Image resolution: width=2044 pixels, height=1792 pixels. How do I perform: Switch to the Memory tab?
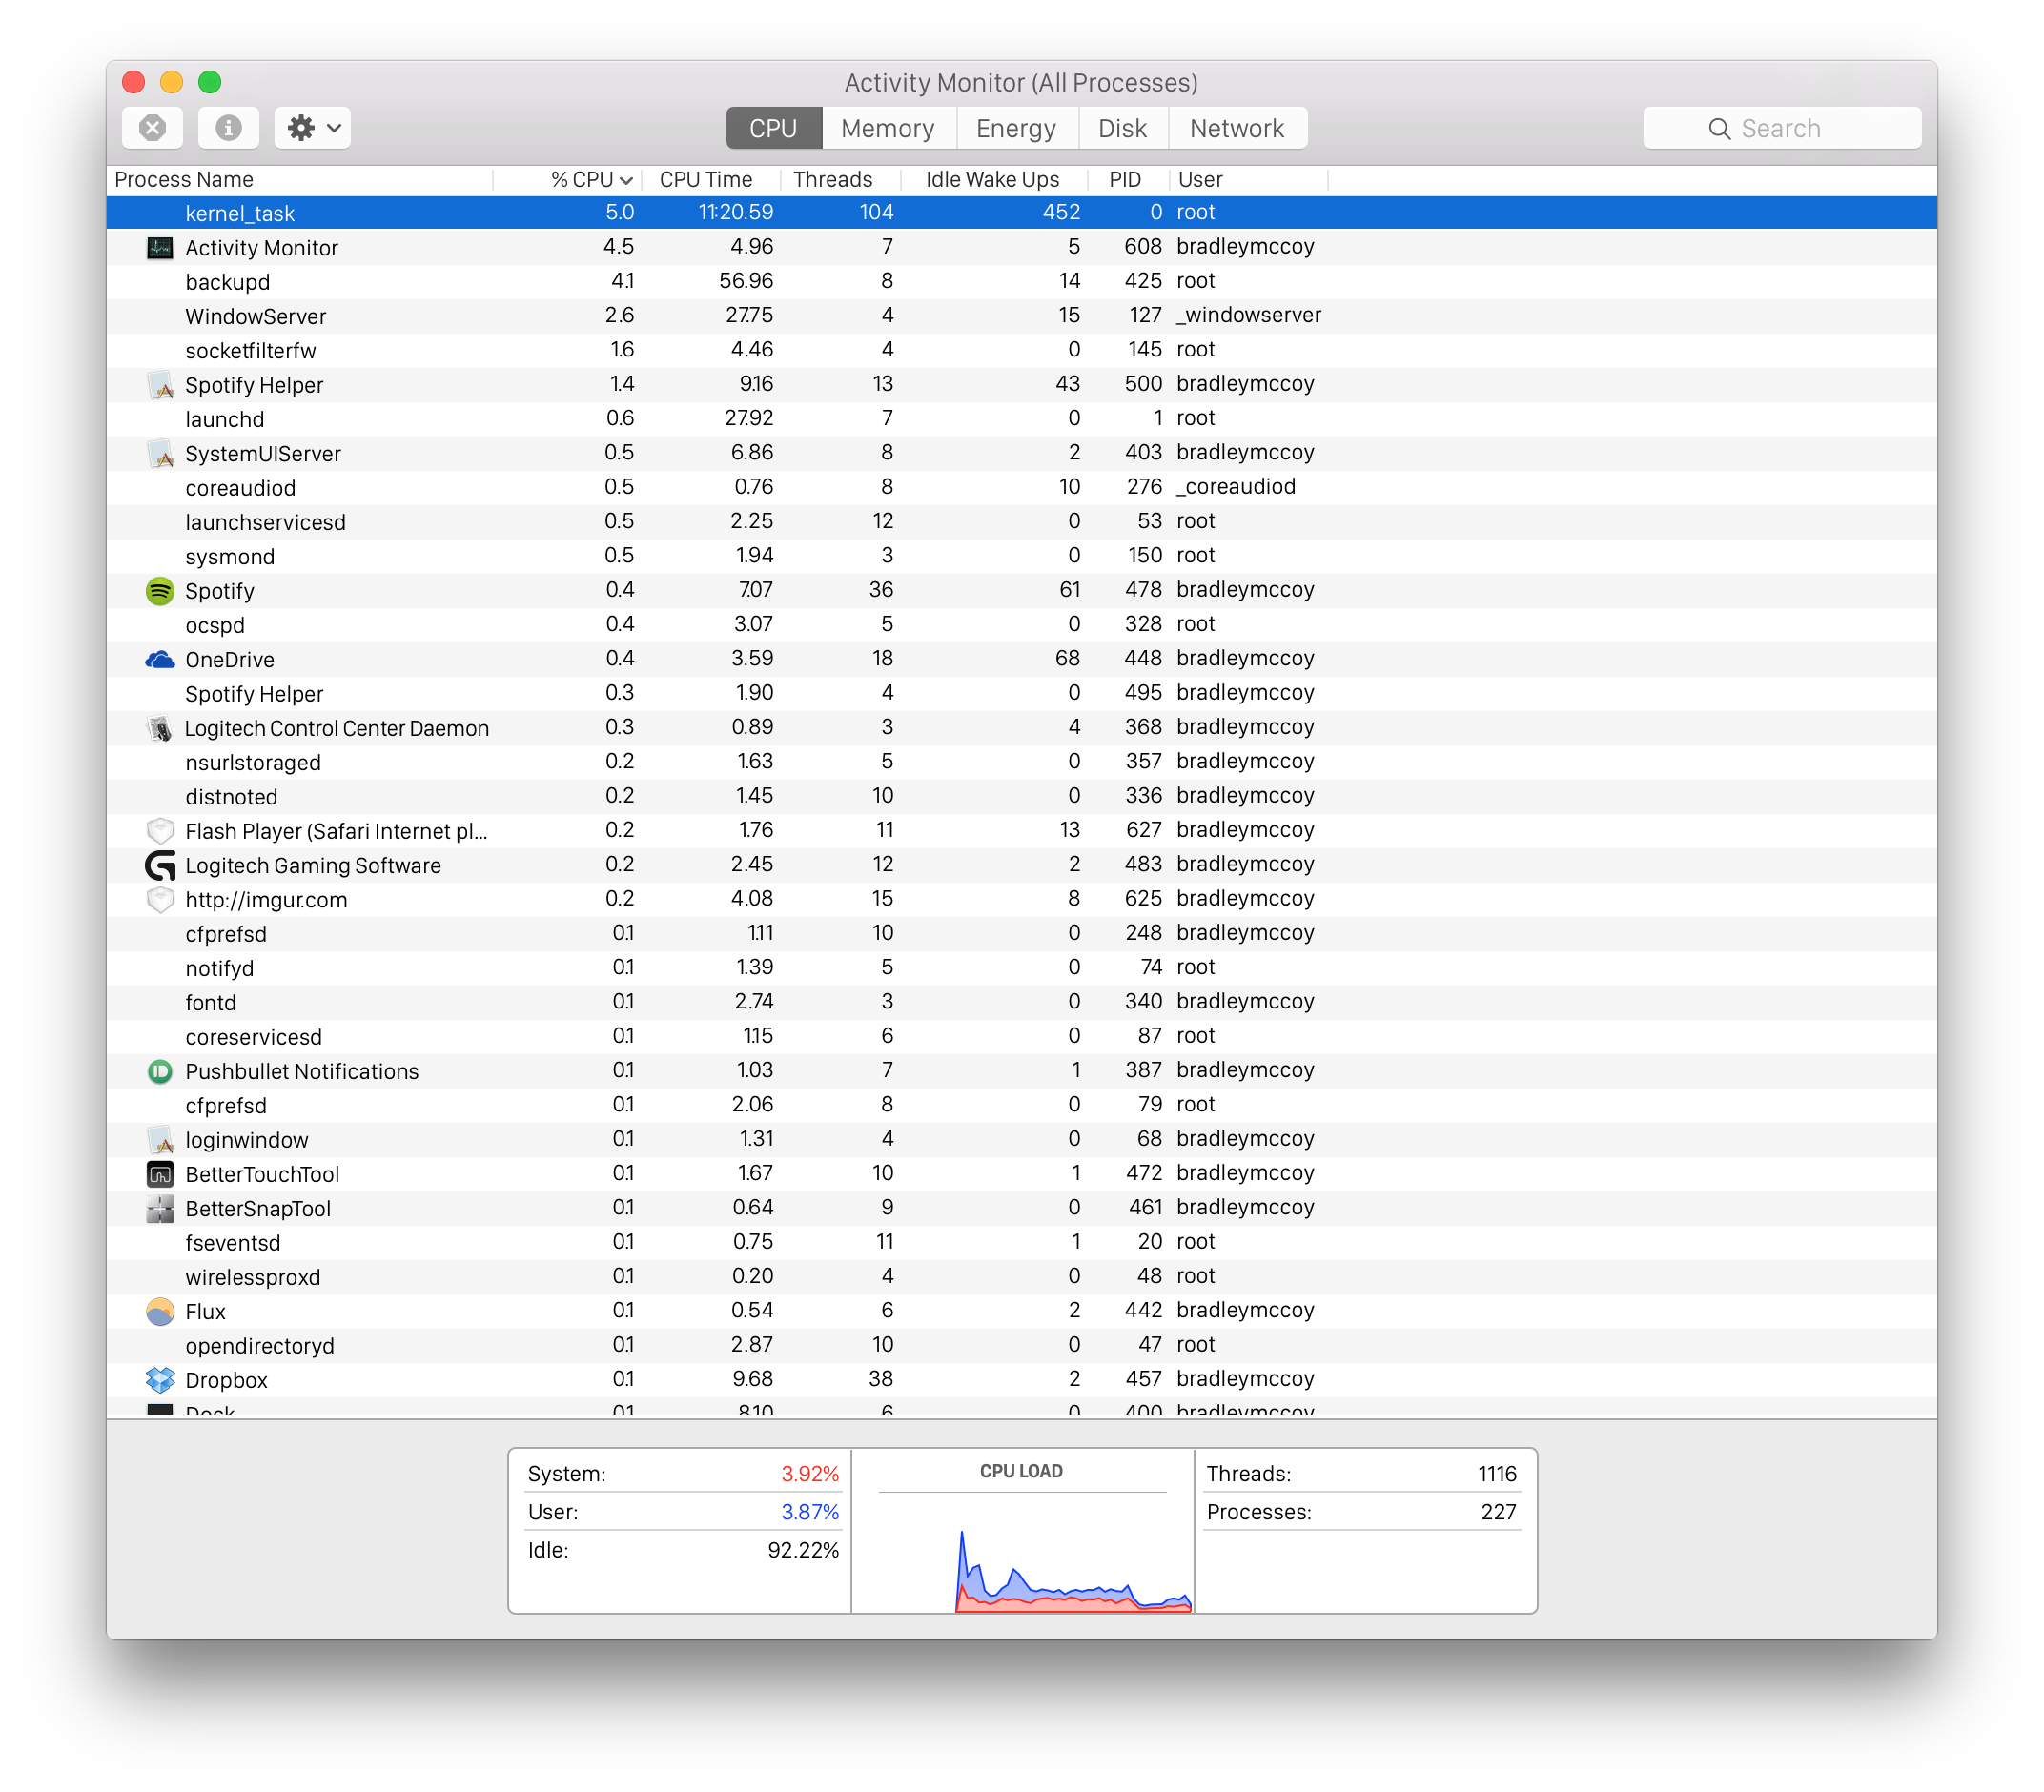coord(887,128)
